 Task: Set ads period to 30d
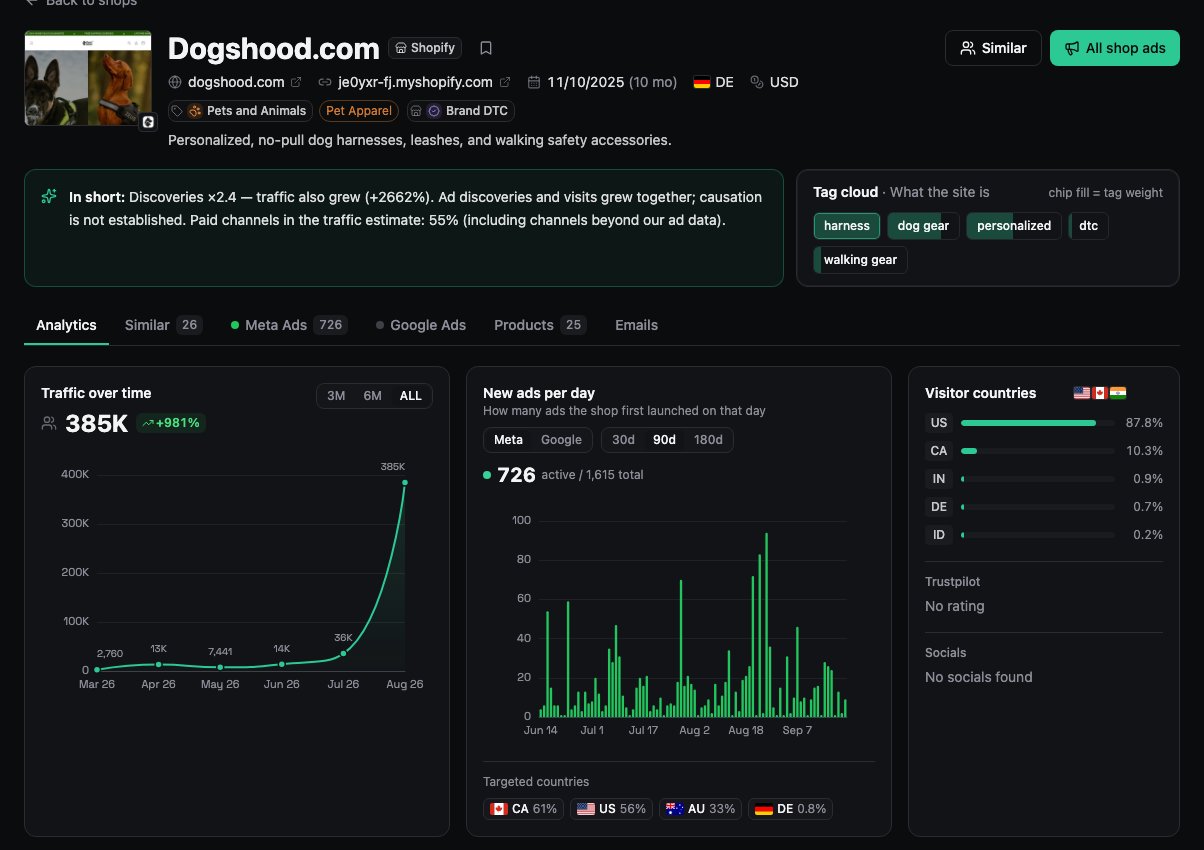623,440
